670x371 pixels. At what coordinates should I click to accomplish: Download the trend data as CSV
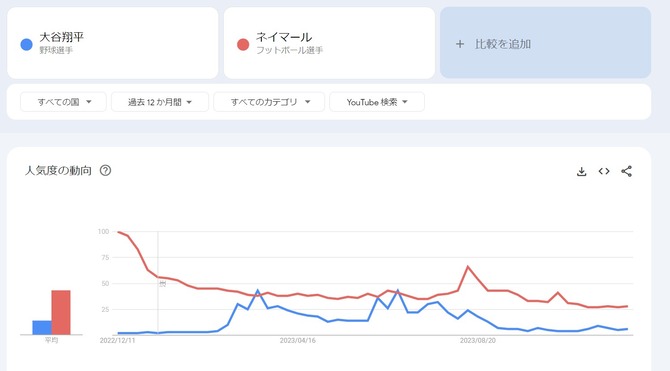(x=581, y=172)
